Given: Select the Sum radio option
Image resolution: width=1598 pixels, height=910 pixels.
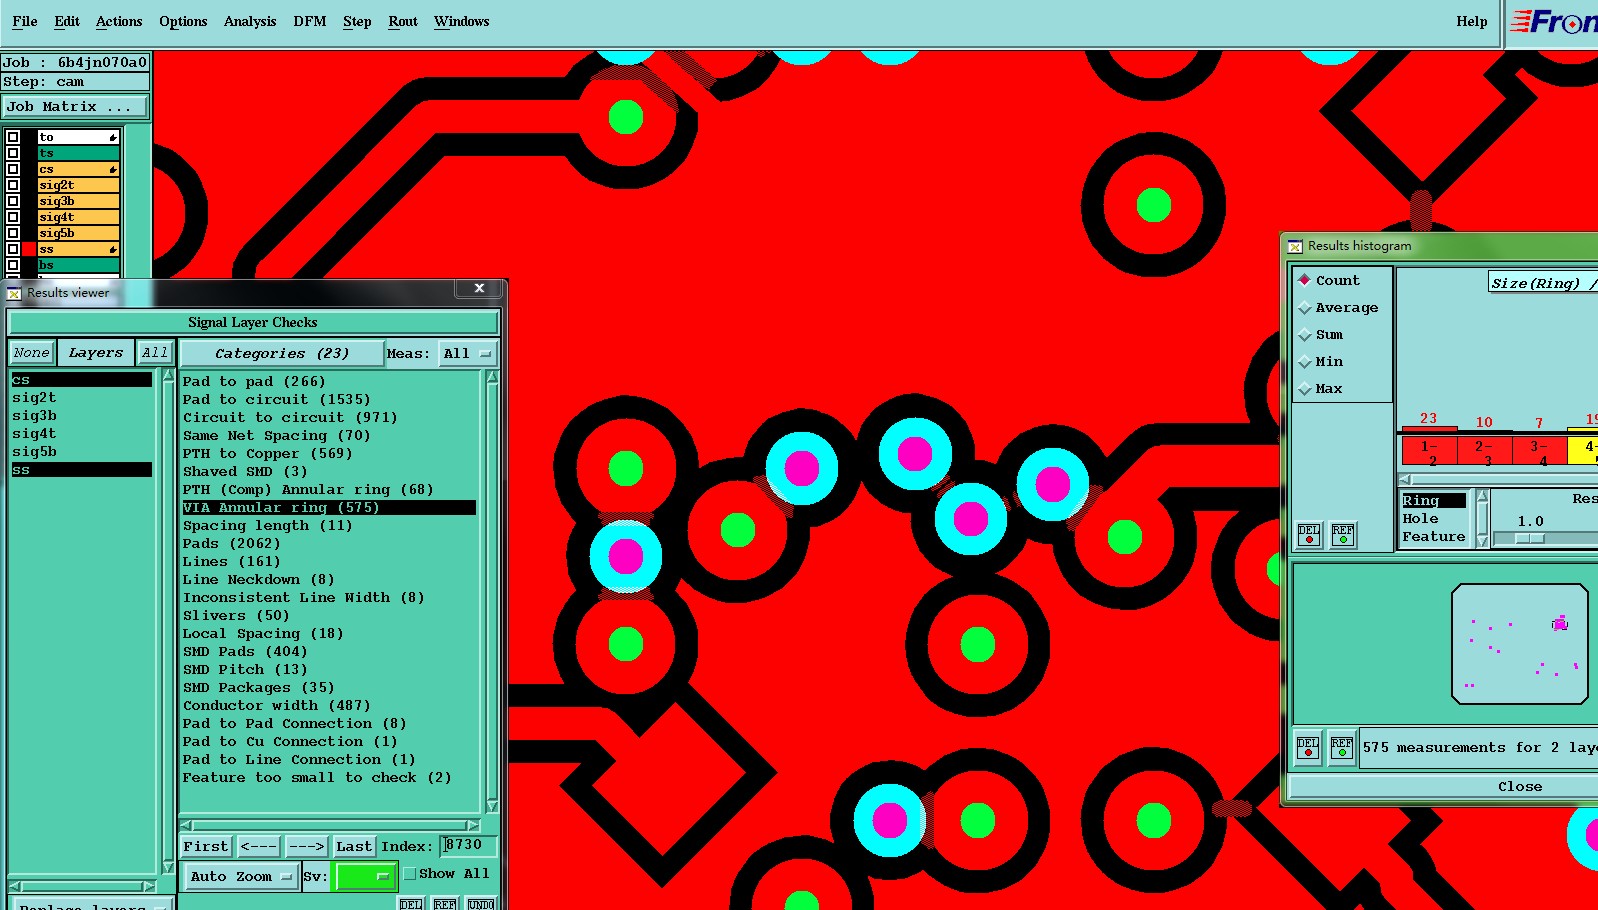Looking at the screenshot, I should point(1304,335).
